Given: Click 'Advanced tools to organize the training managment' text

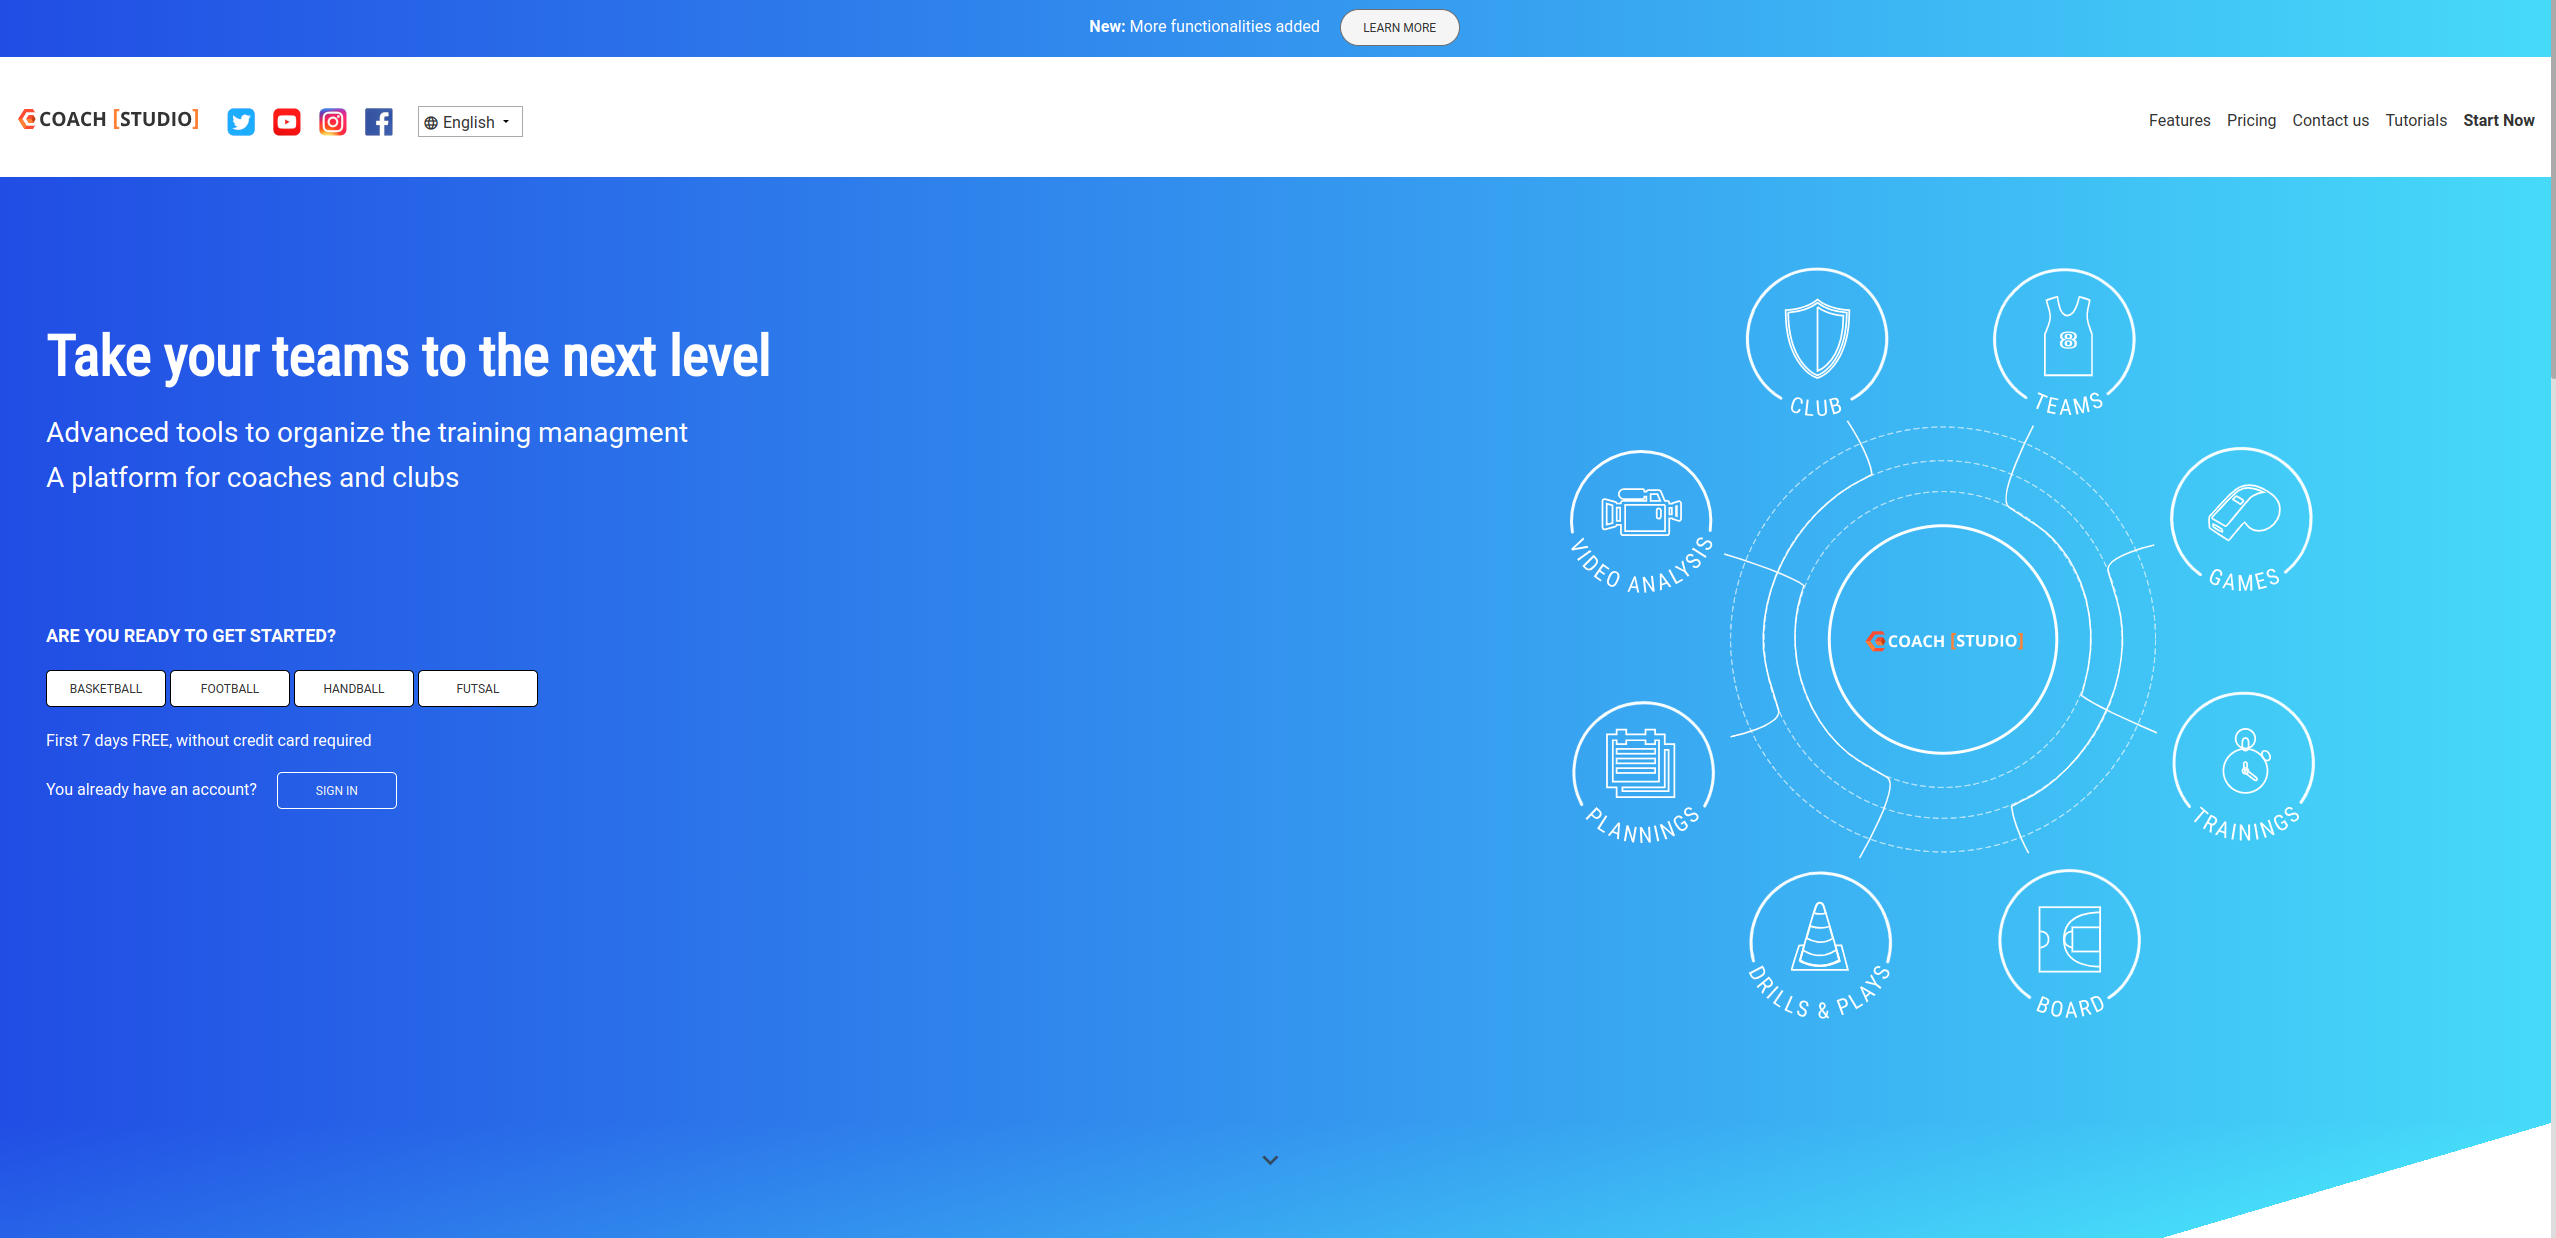Looking at the screenshot, I should [367, 432].
